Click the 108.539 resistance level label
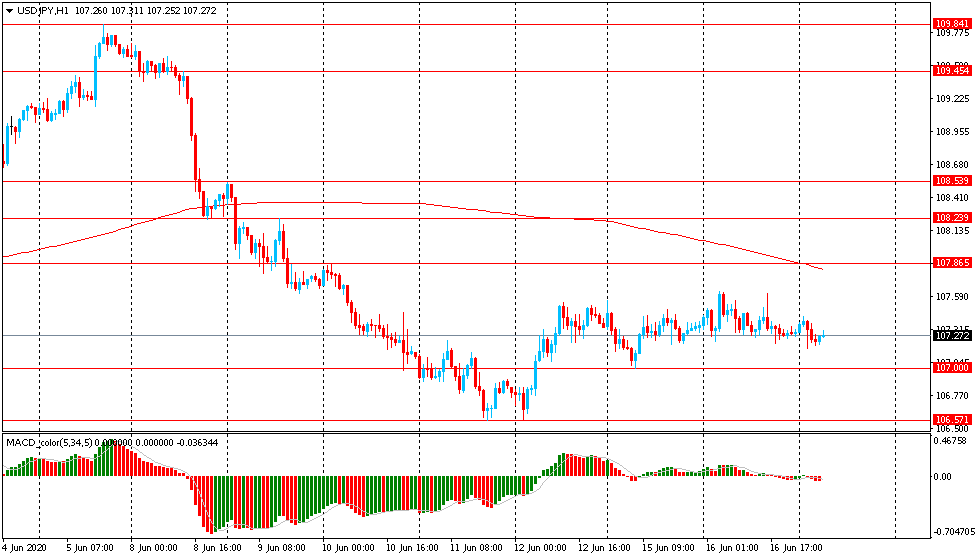 [x=952, y=181]
